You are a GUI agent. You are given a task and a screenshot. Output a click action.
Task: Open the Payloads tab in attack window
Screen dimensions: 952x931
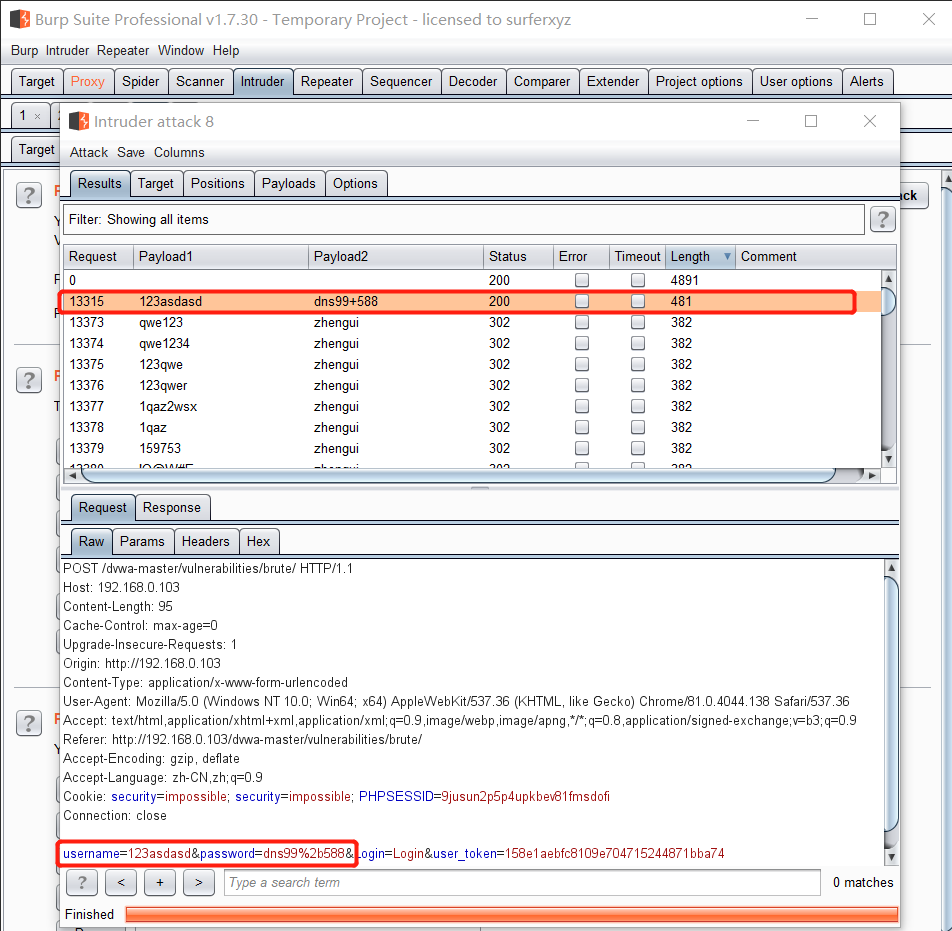288,183
